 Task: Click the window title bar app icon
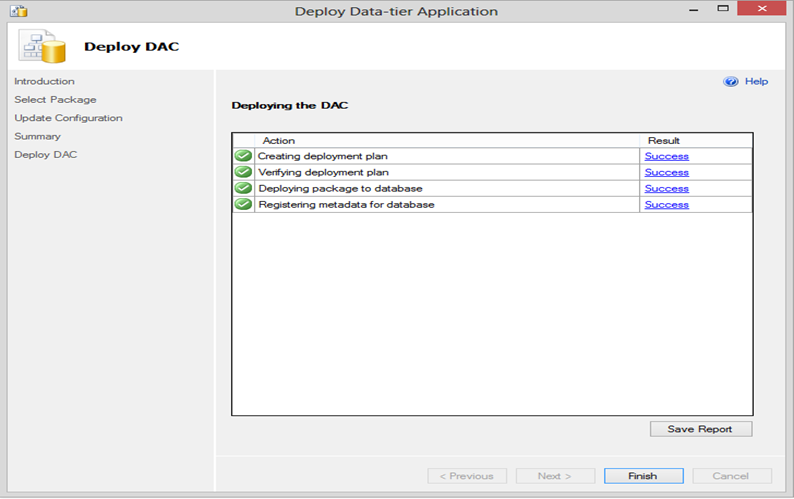[x=18, y=11]
